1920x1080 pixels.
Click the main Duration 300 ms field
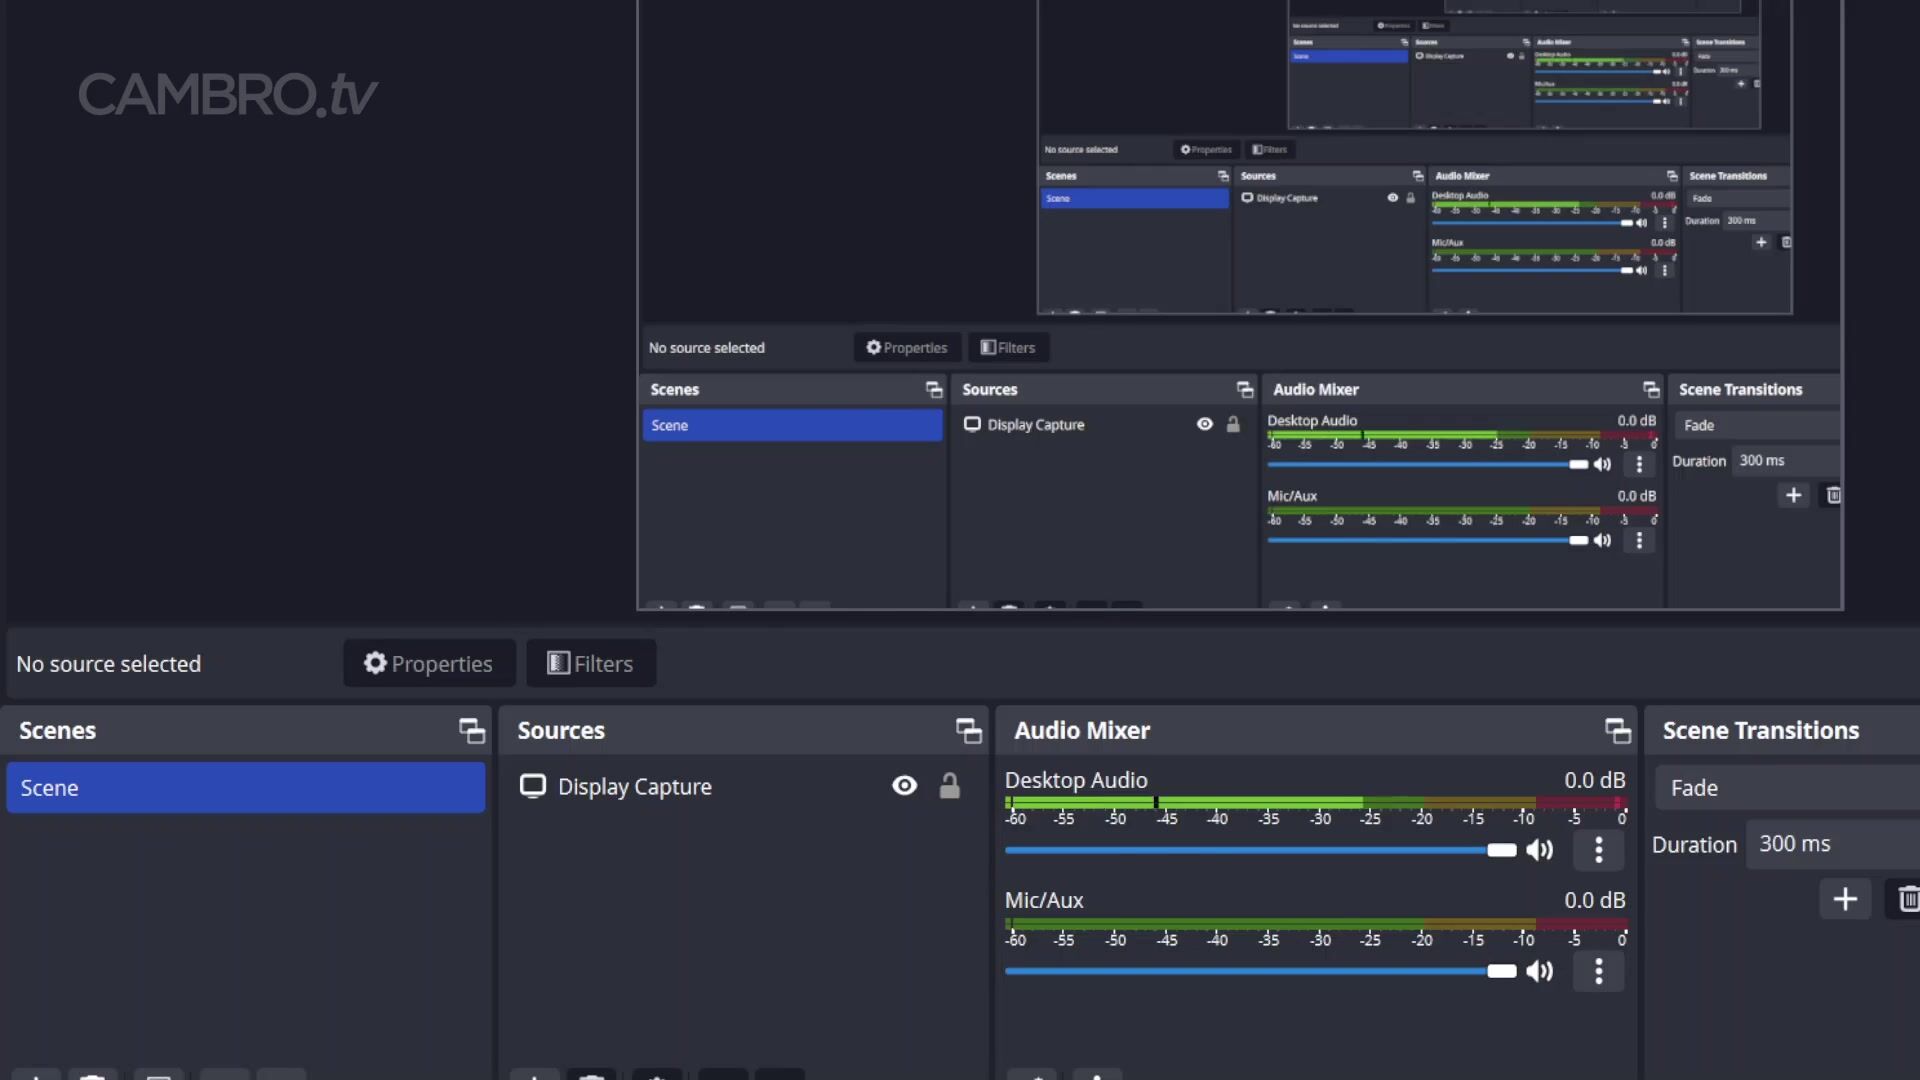(x=1833, y=844)
